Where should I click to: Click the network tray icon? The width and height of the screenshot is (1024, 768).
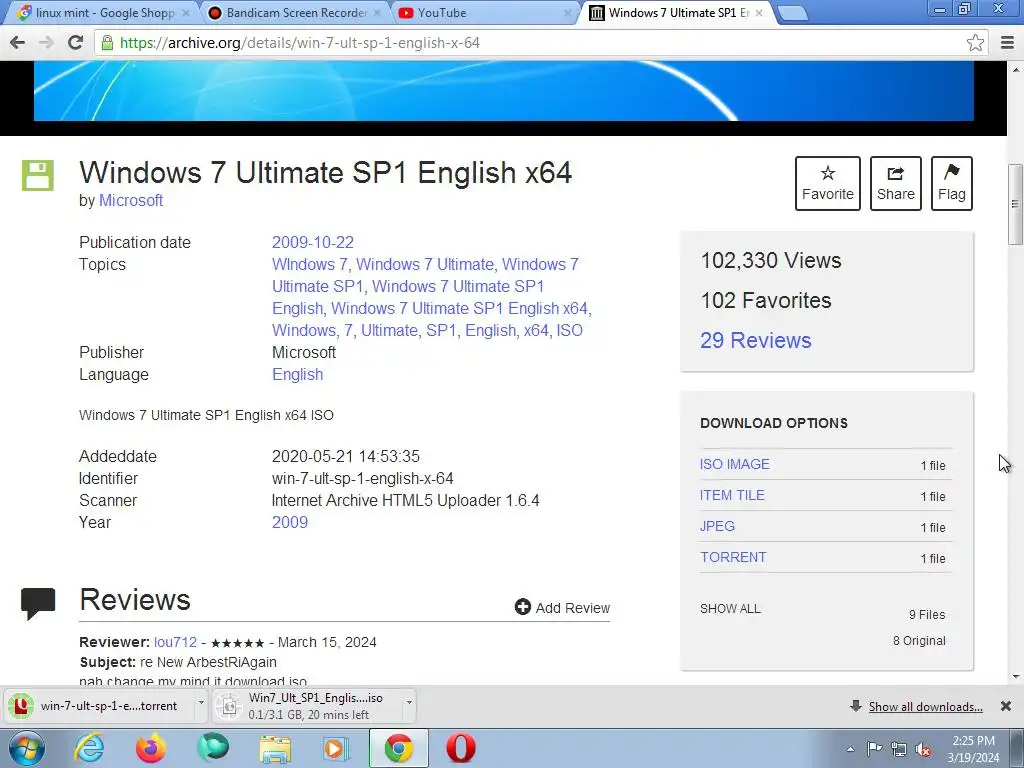pos(899,749)
